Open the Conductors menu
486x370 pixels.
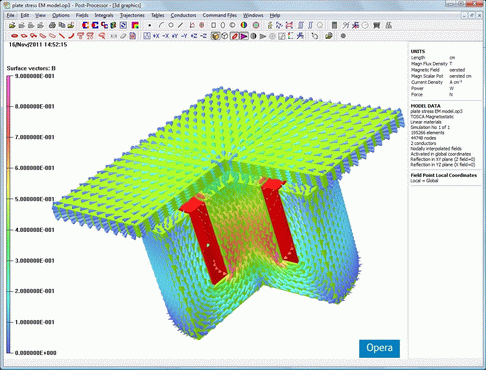point(183,15)
